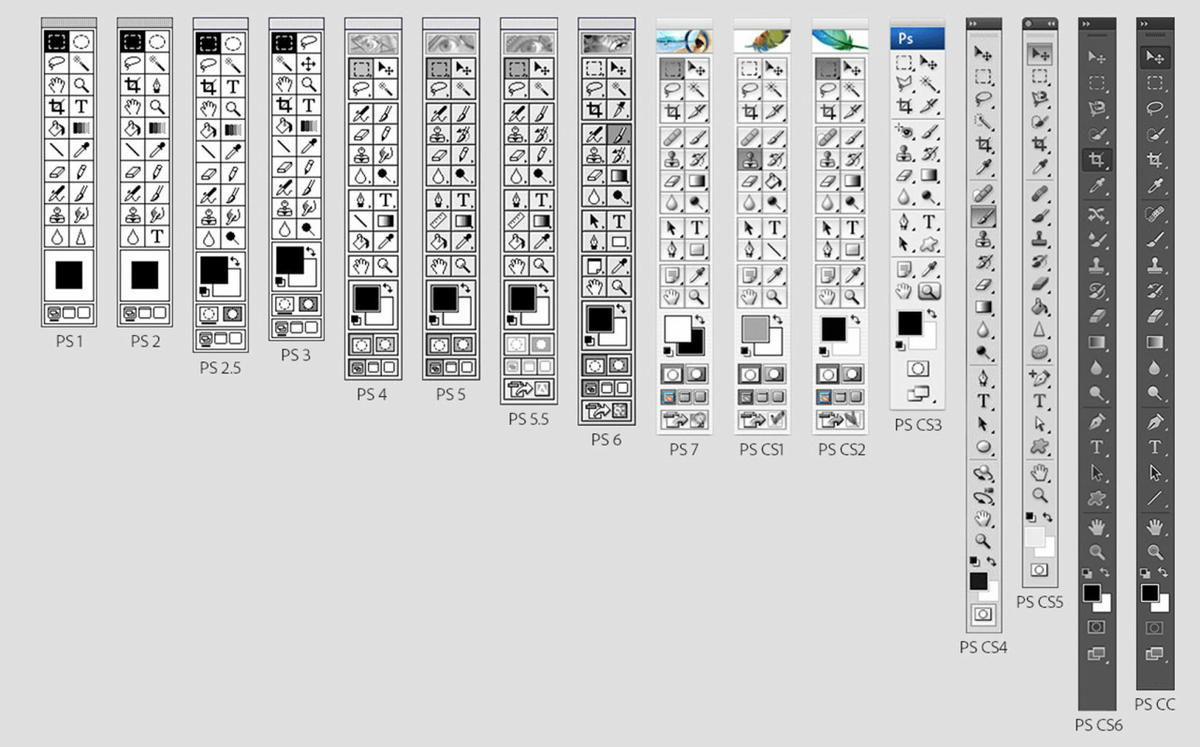Pick the Paint Bucket in PS CS1 toolbar
1200x747 pixels.
click(x=775, y=181)
